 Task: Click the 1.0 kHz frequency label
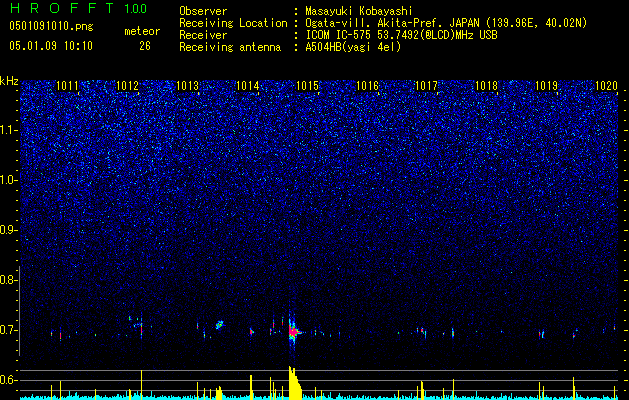8,180
